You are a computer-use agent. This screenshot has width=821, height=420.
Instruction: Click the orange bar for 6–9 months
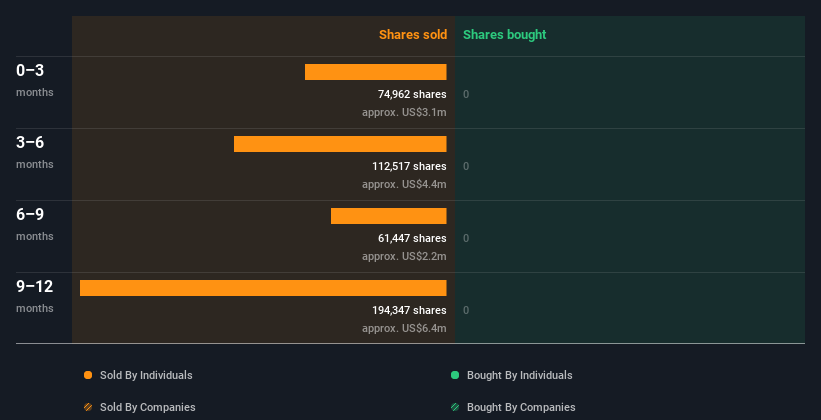pos(389,216)
